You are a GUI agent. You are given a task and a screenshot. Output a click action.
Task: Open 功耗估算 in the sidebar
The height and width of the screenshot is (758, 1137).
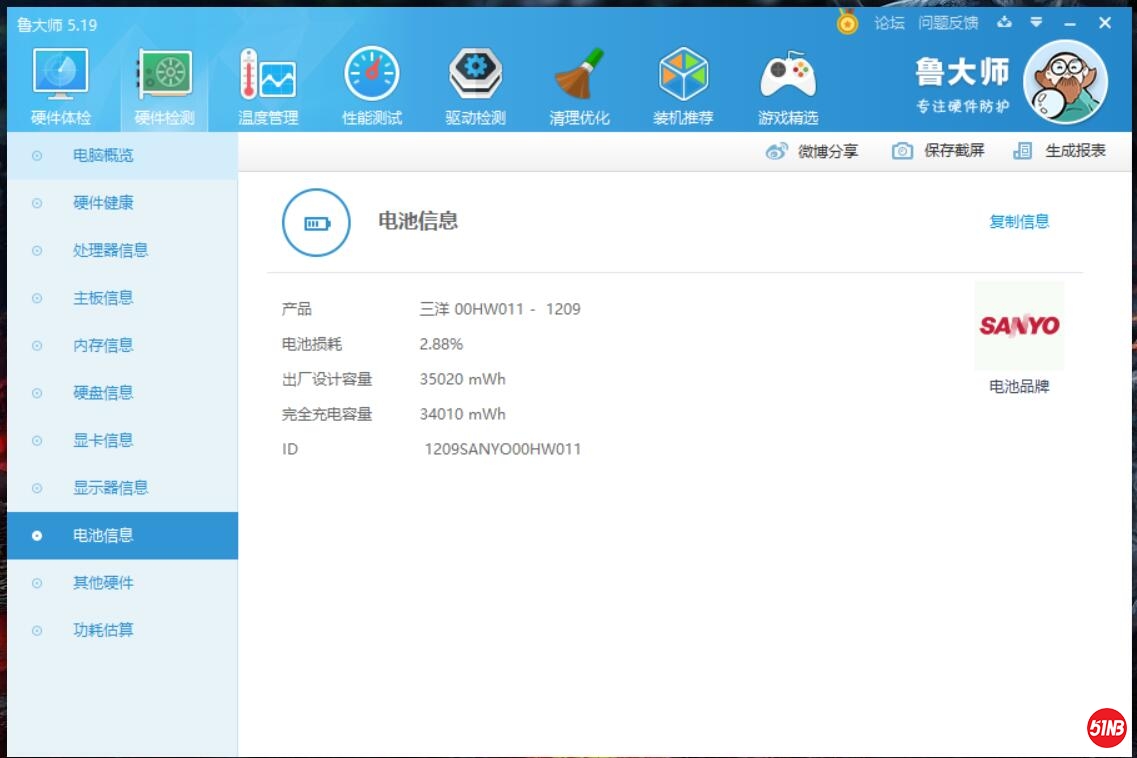(x=103, y=630)
